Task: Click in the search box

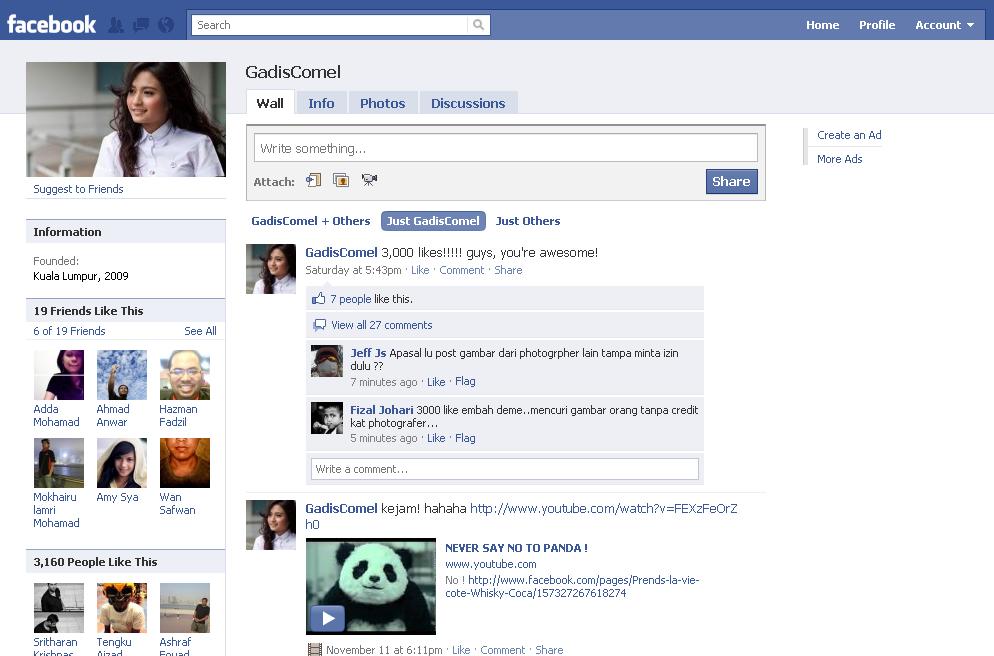Action: tap(330, 25)
